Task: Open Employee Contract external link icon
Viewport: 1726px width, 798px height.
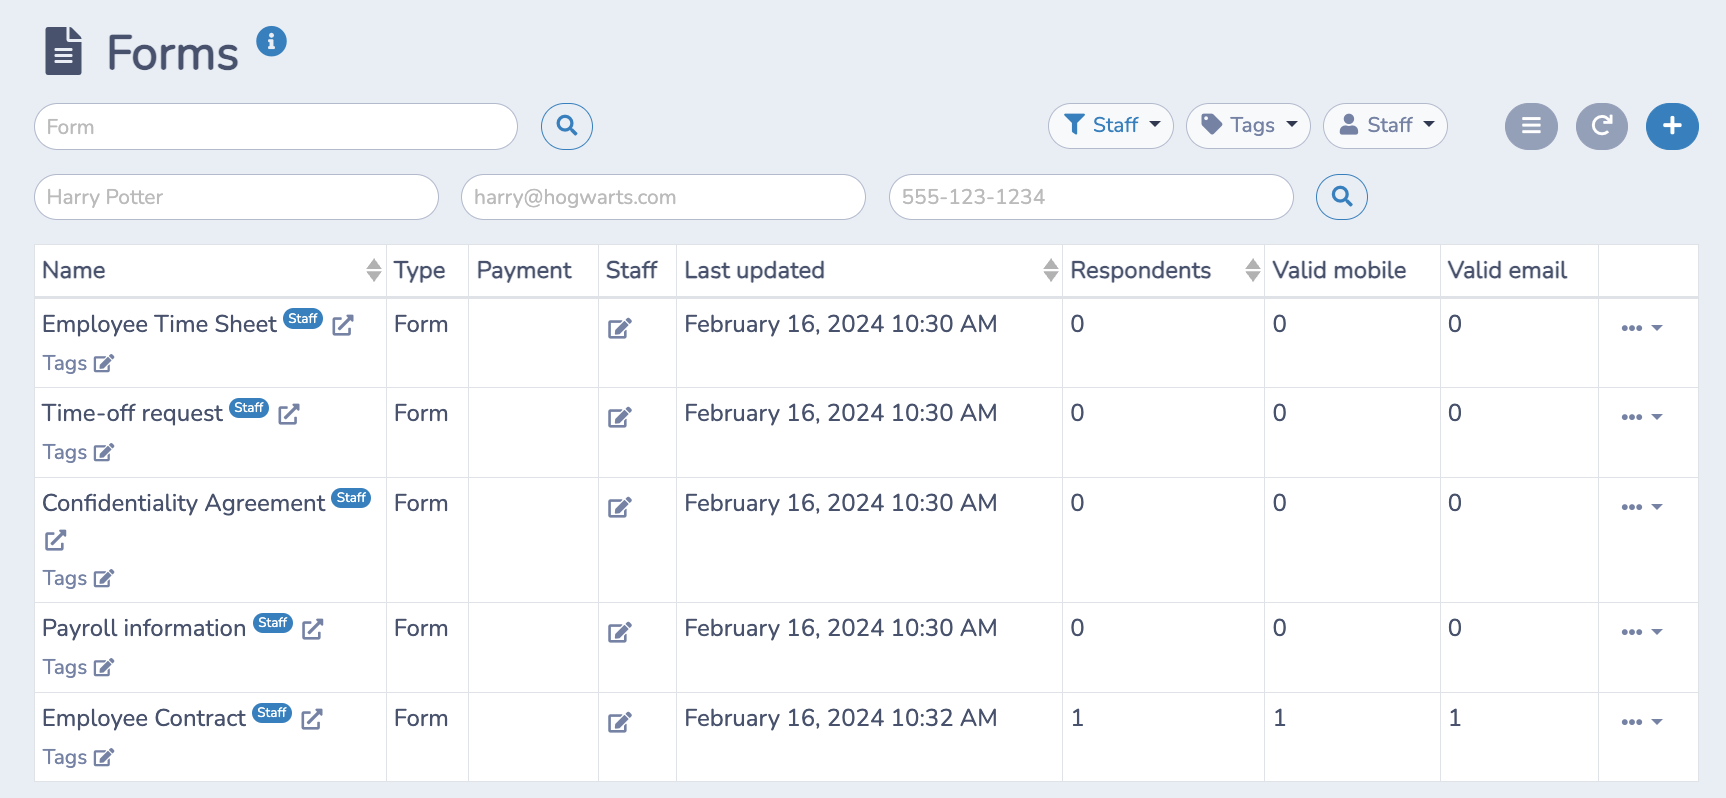Action: pyautogui.click(x=312, y=719)
